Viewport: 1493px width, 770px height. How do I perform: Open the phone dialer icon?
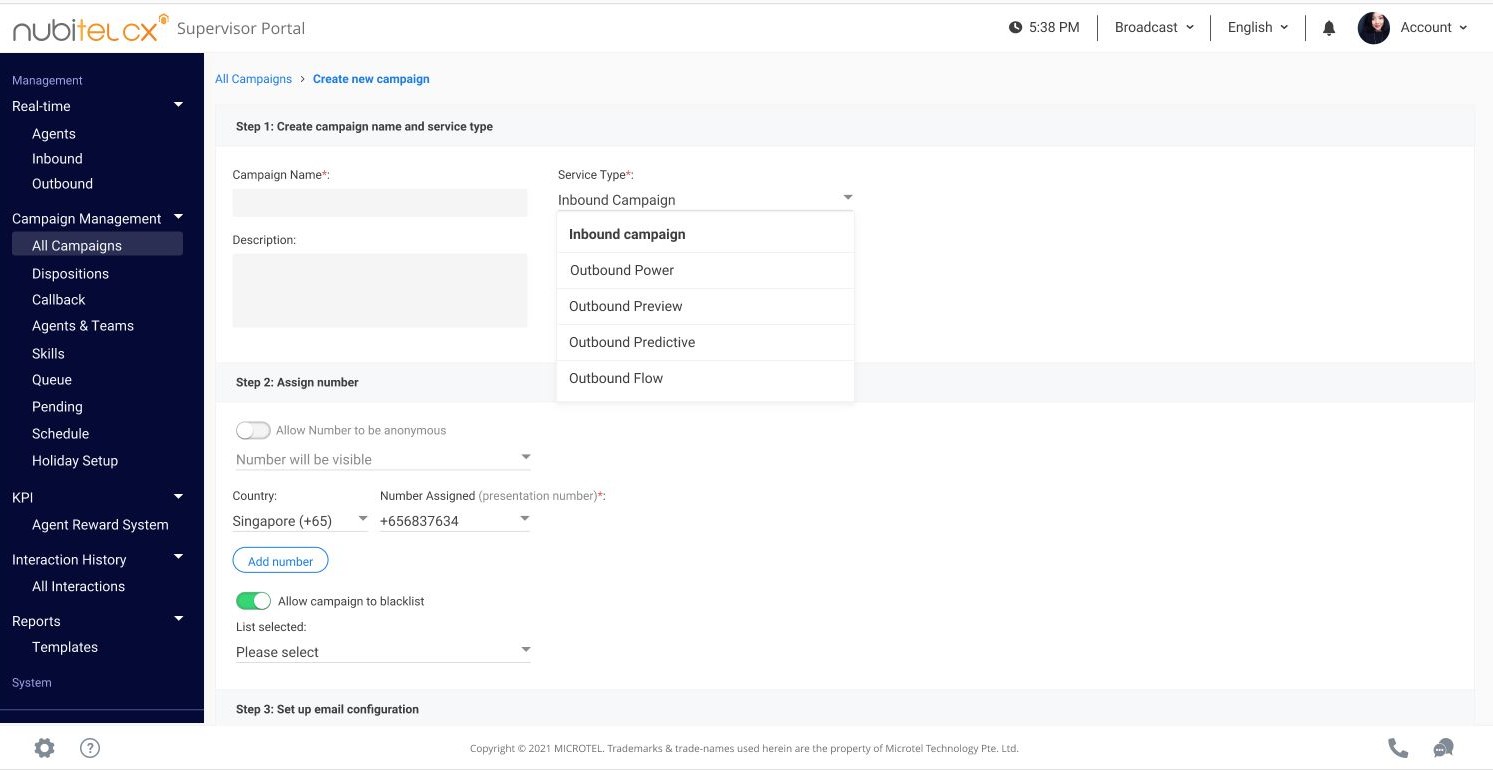1398,747
